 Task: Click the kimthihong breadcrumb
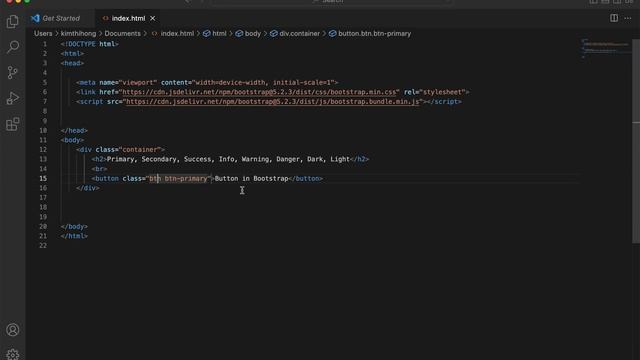78,33
